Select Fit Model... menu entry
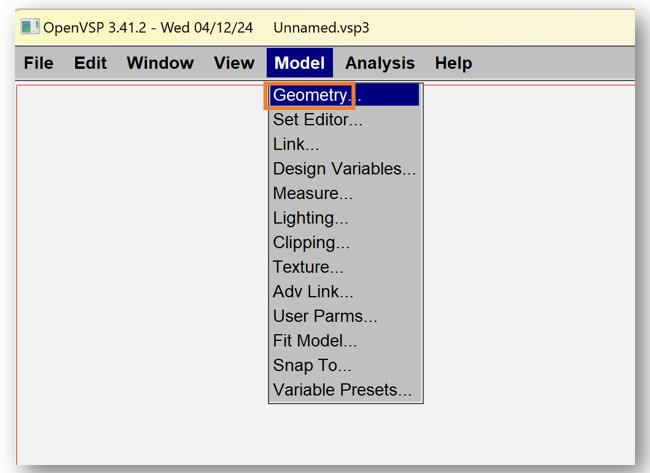This screenshot has height=473, width=650. coord(315,341)
